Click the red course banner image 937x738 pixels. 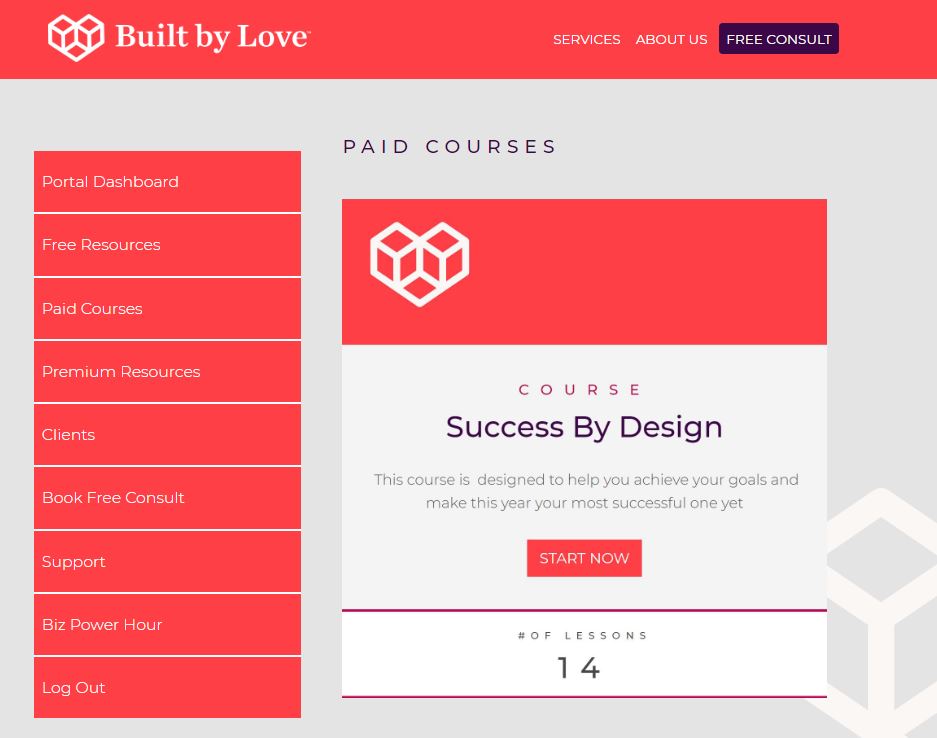pos(640,271)
